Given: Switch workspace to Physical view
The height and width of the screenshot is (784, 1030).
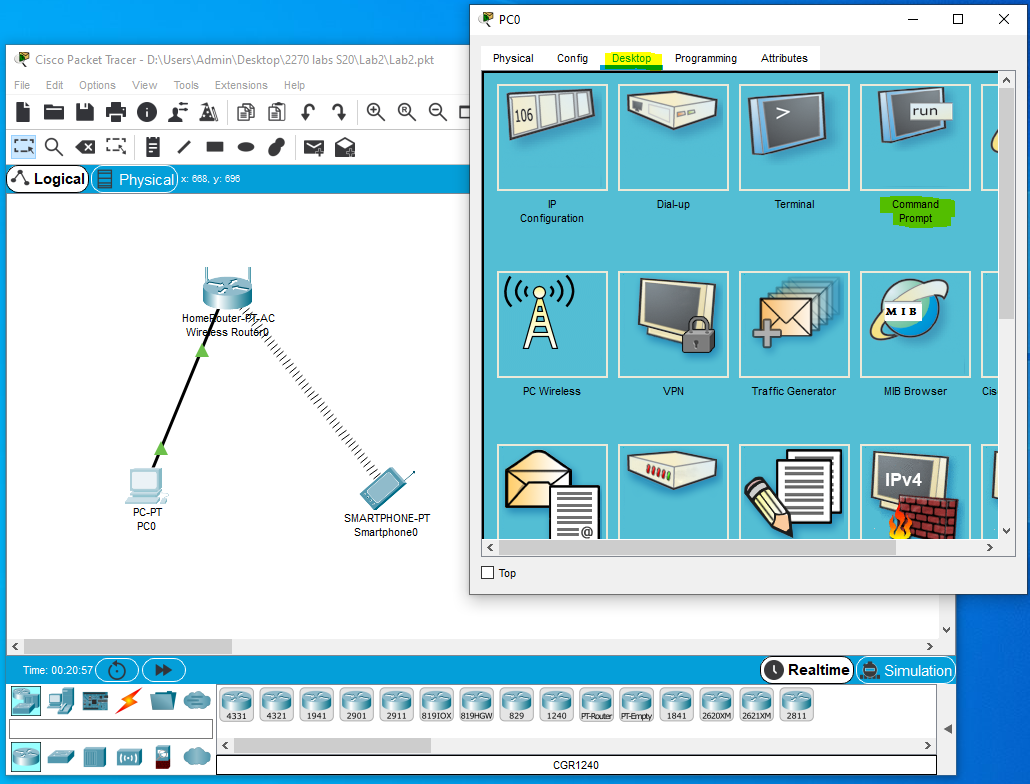Looking at the screenshot, I should coord(135,179).
